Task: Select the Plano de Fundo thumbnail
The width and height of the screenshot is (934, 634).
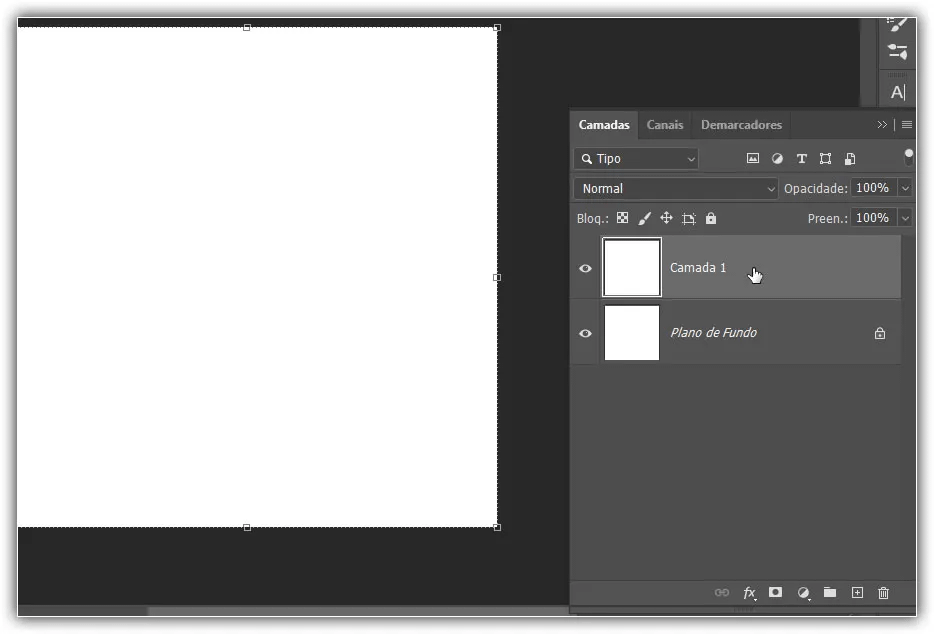Action: click(631, 332)
